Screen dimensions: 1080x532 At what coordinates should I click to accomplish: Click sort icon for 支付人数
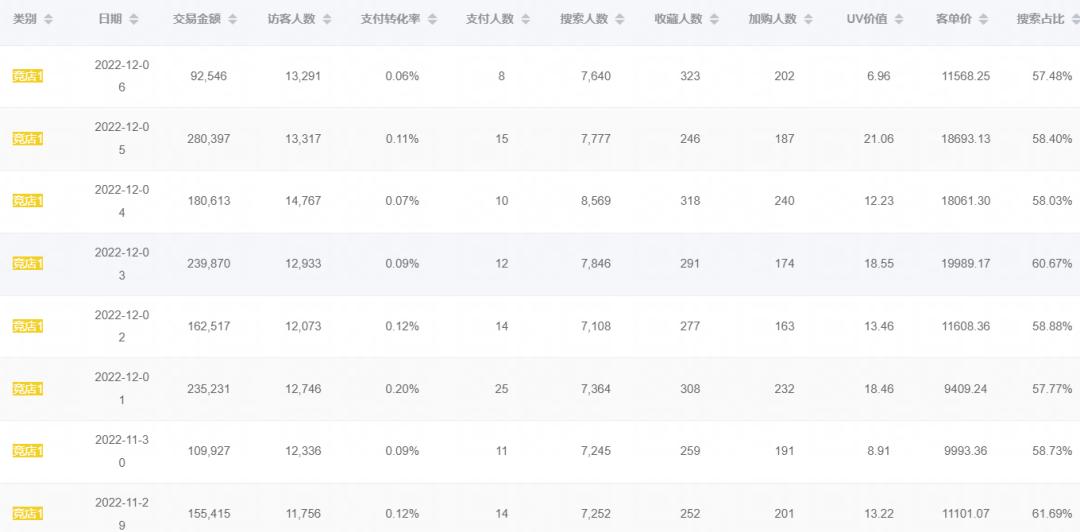point(526,20)
